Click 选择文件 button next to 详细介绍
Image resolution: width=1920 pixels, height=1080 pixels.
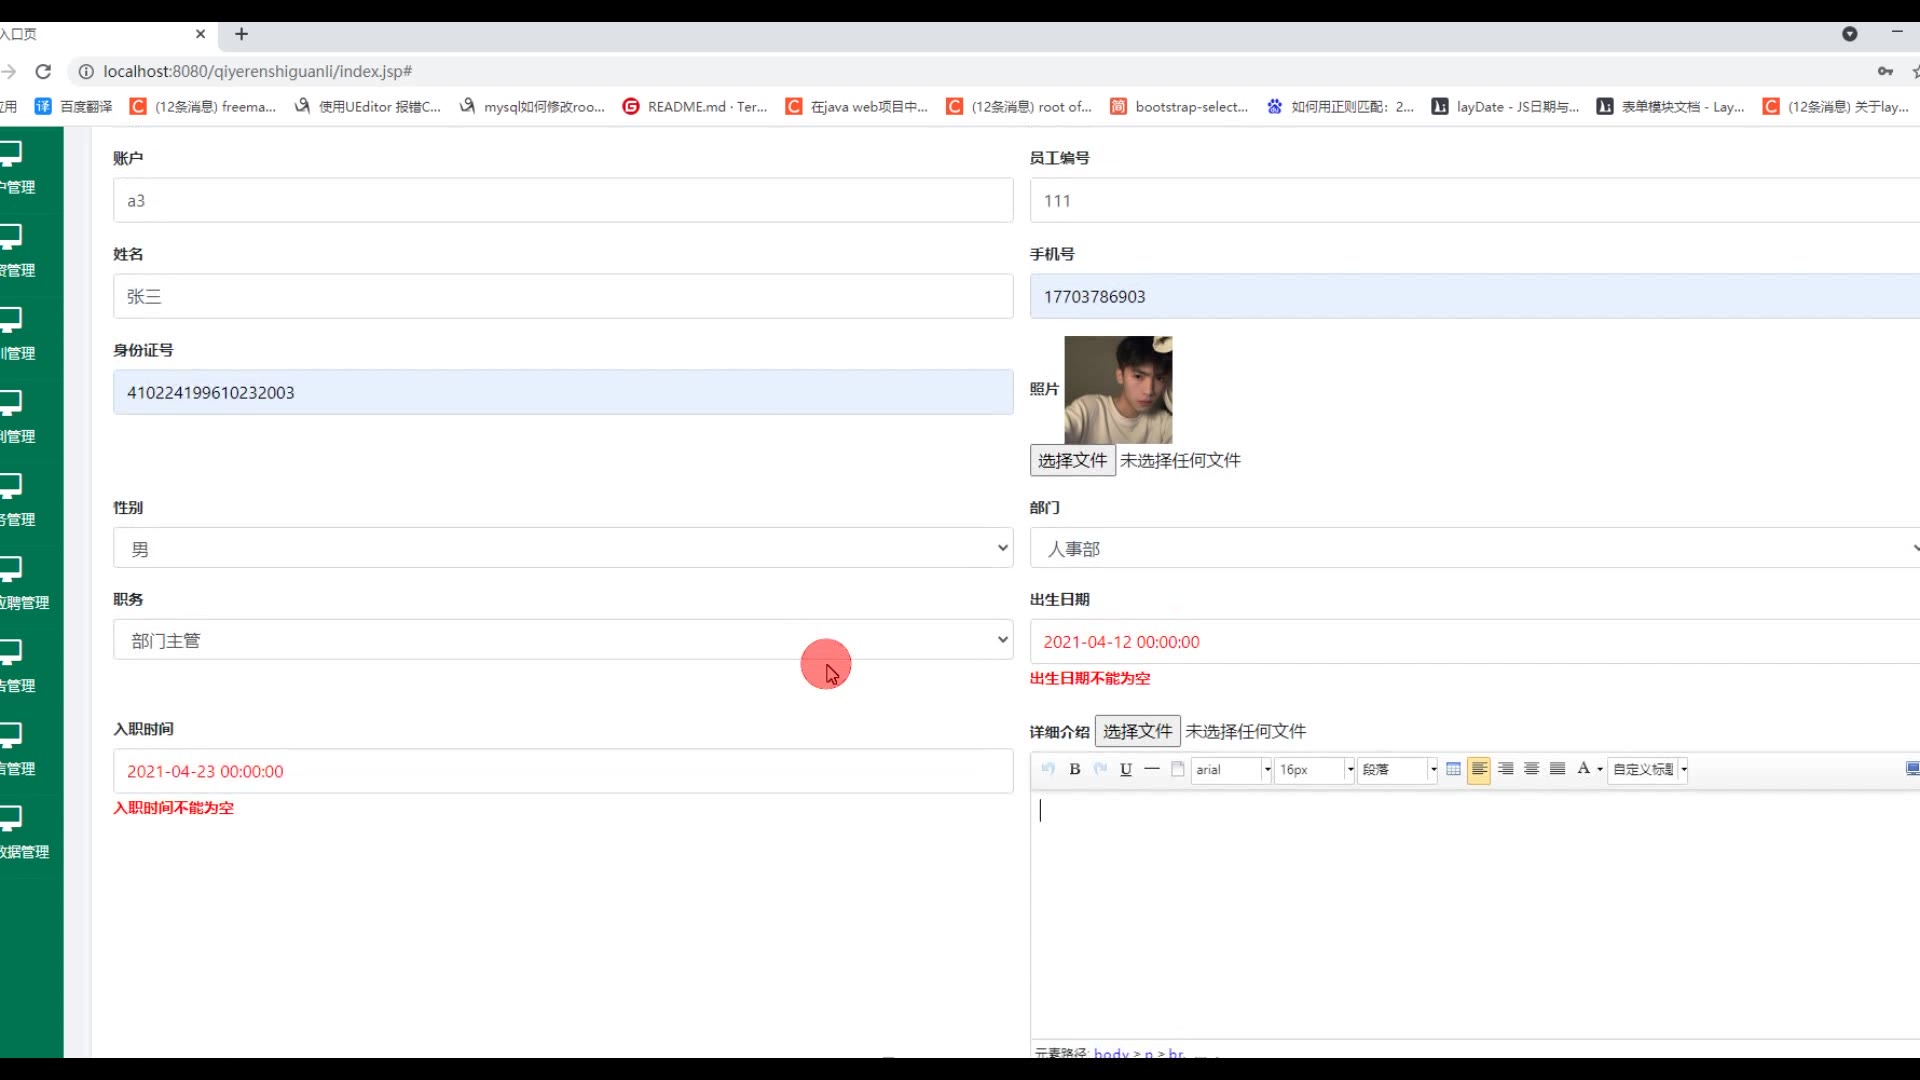pos(1137,731)
